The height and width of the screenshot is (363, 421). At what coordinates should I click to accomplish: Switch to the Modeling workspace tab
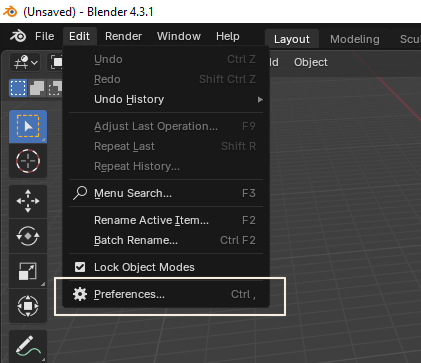(x=355, y=39)
